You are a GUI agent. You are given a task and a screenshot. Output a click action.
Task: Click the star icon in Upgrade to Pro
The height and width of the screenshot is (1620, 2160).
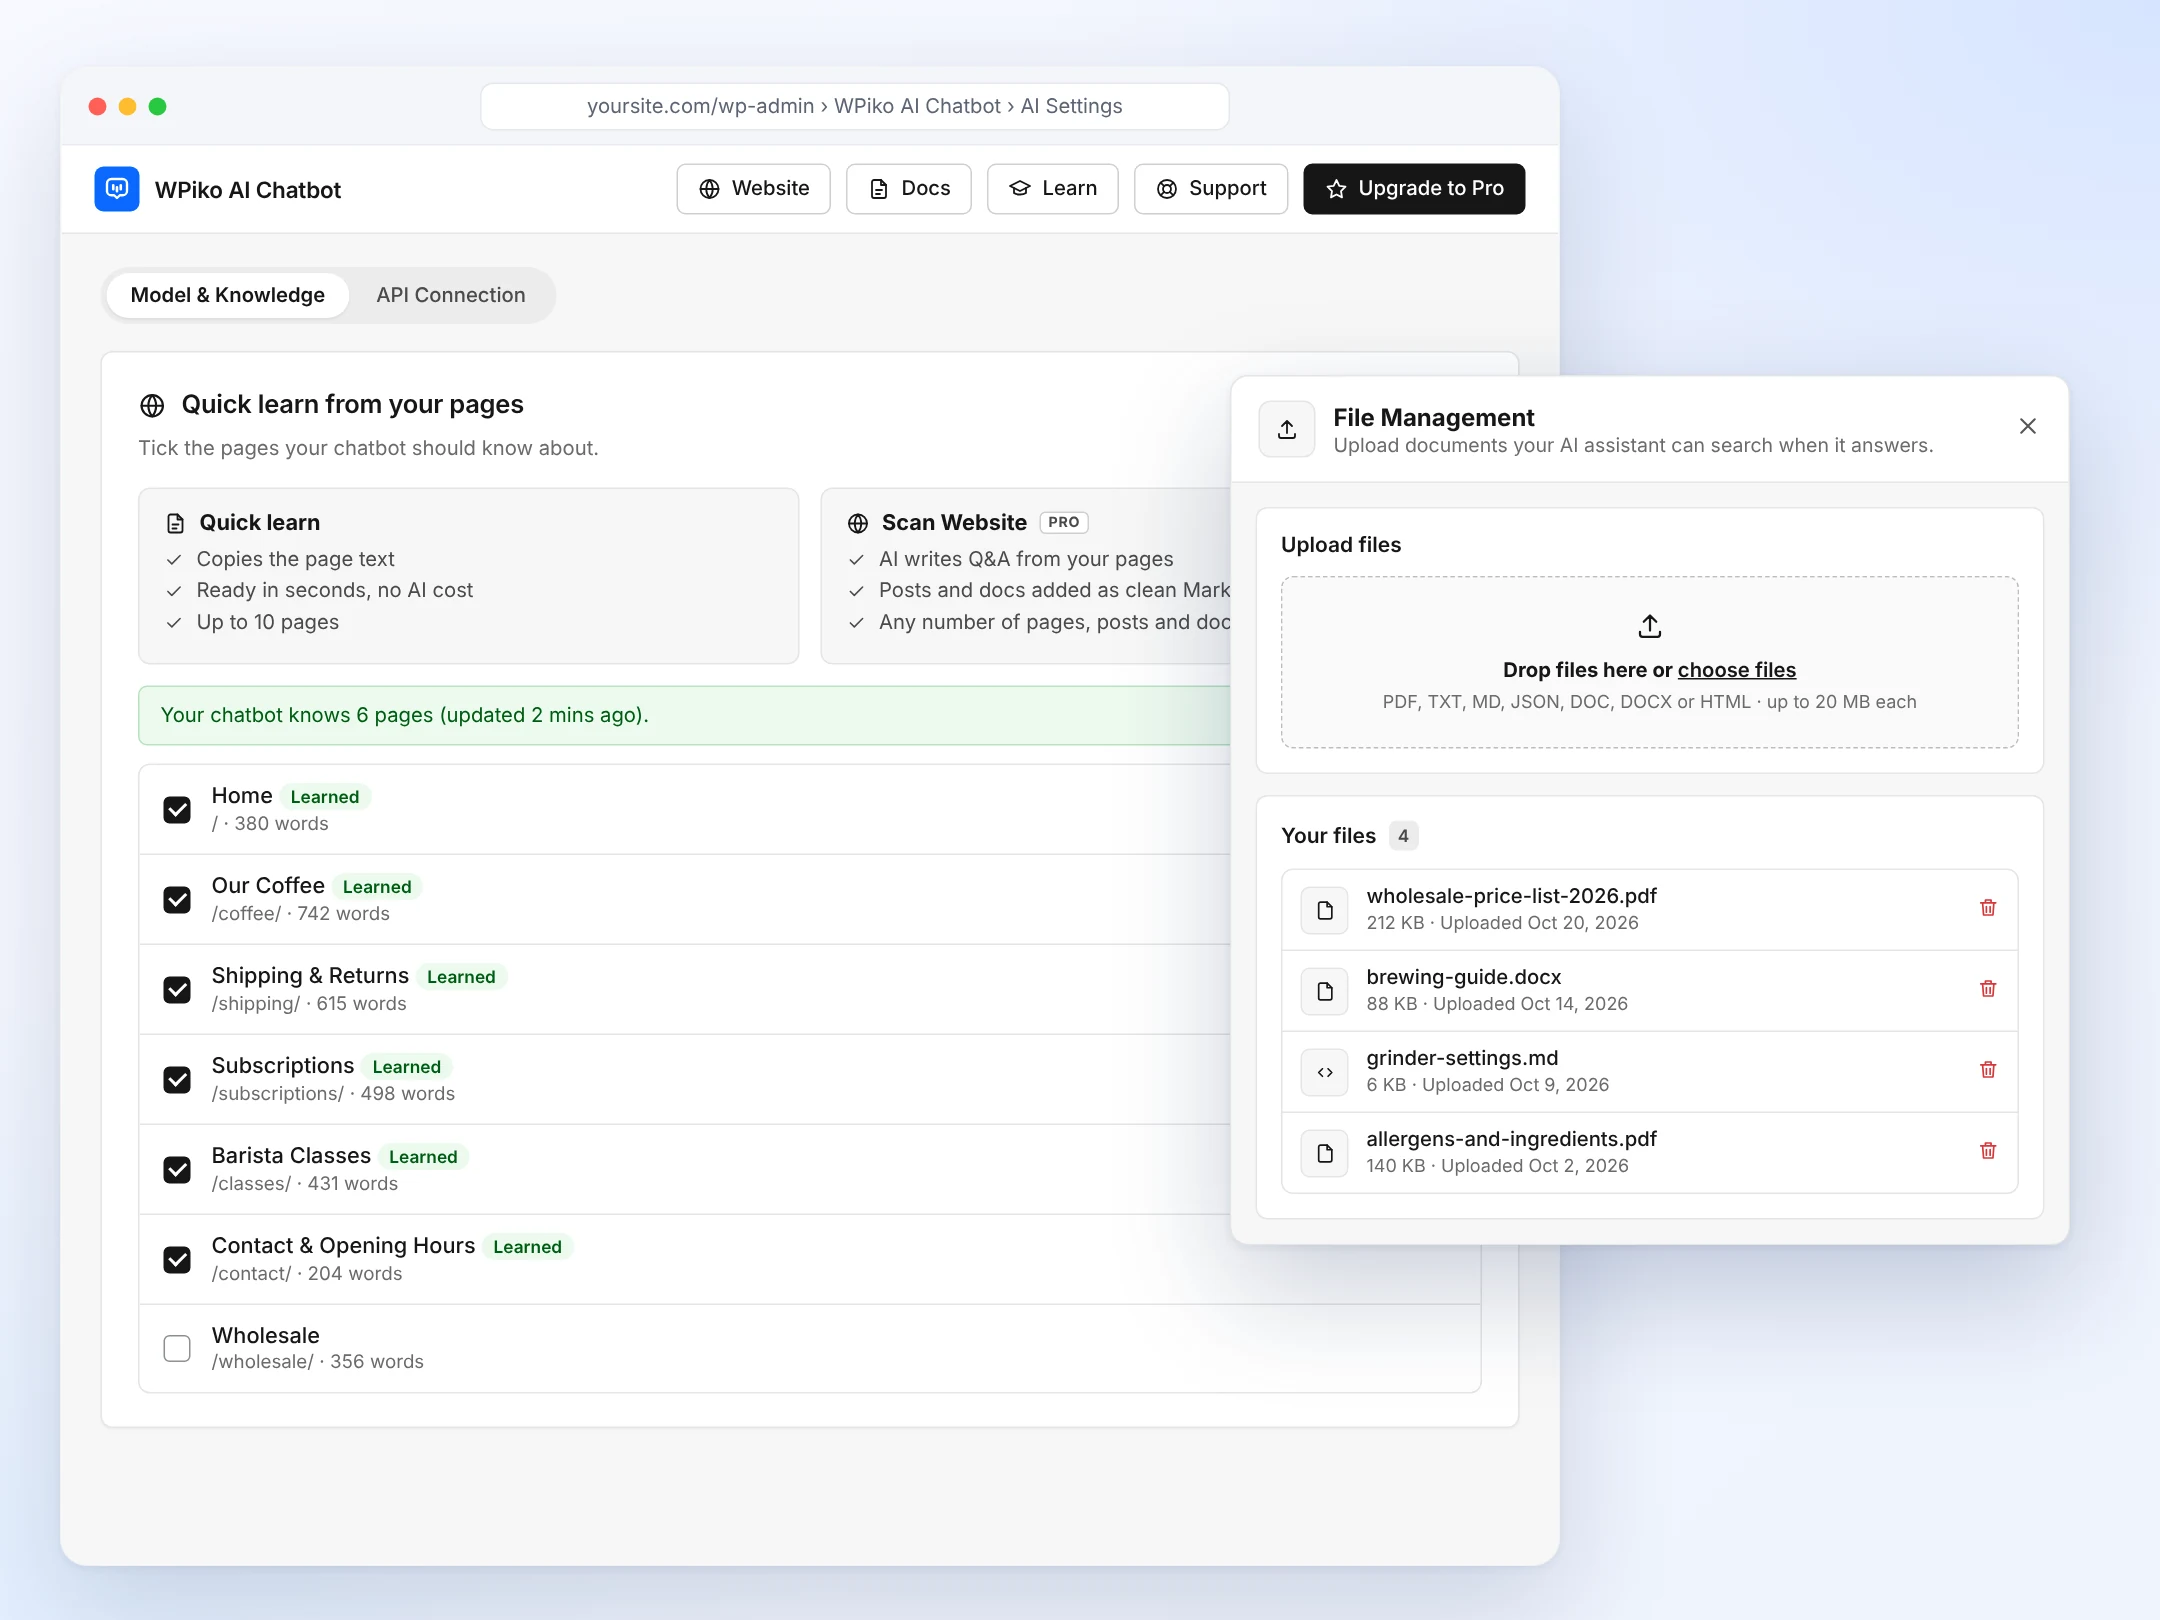(x=1336, y=189)
